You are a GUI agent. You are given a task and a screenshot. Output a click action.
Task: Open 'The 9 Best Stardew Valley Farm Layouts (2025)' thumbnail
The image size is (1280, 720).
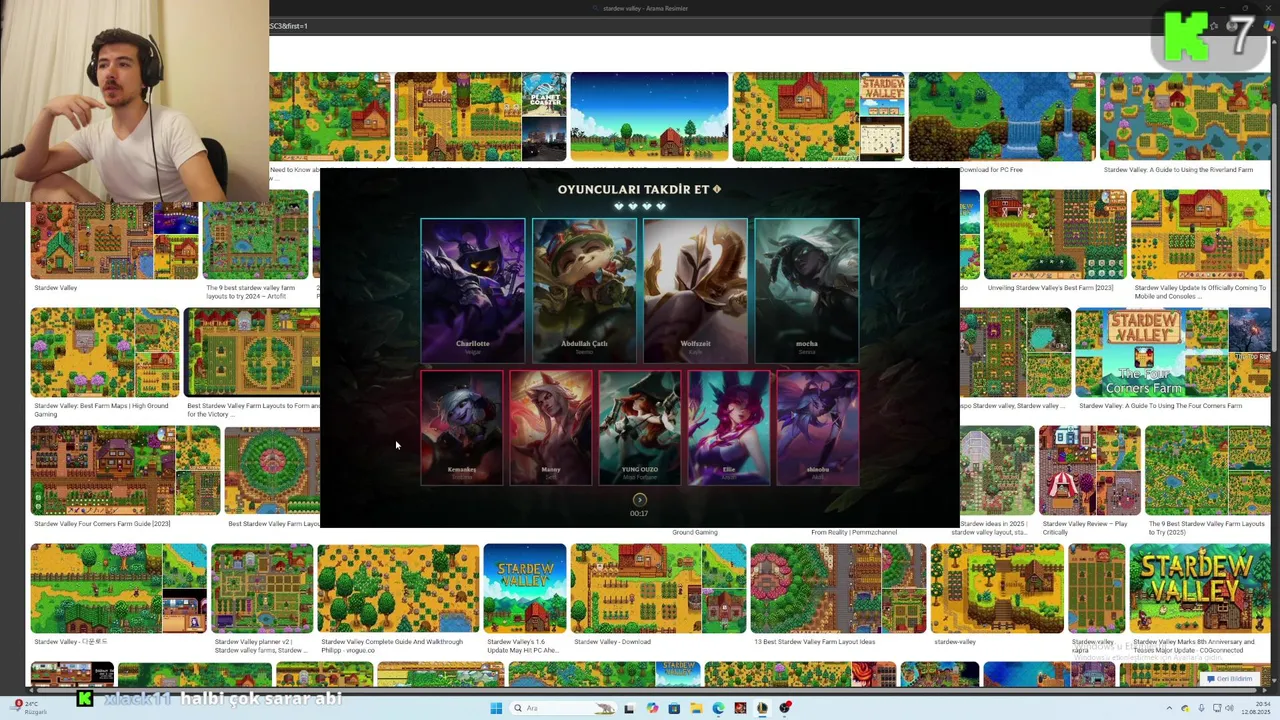tap(1208, 470)
